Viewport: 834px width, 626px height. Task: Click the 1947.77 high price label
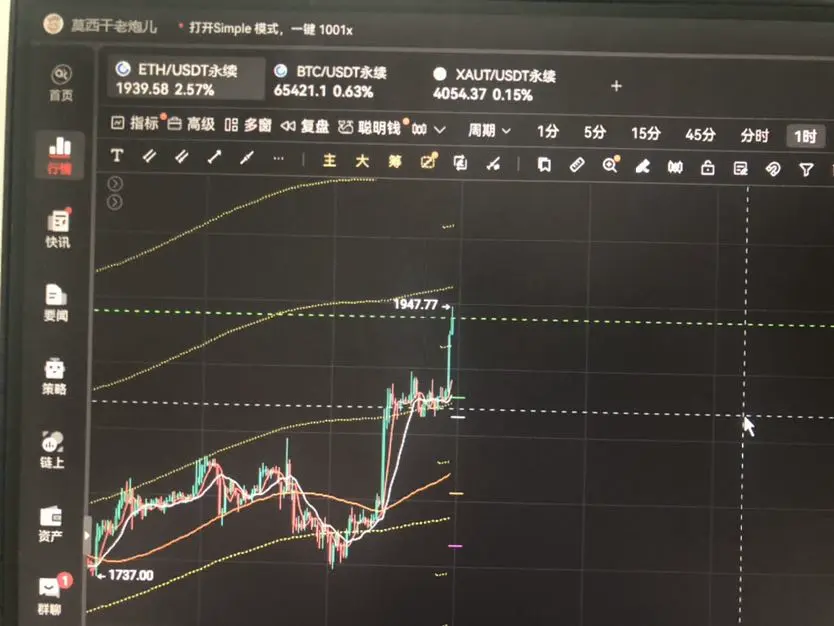[415, 304]
